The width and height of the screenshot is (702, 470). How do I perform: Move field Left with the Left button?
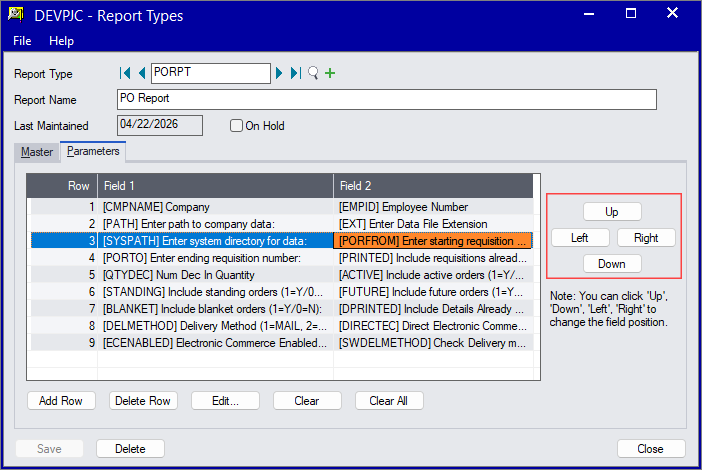579,238
